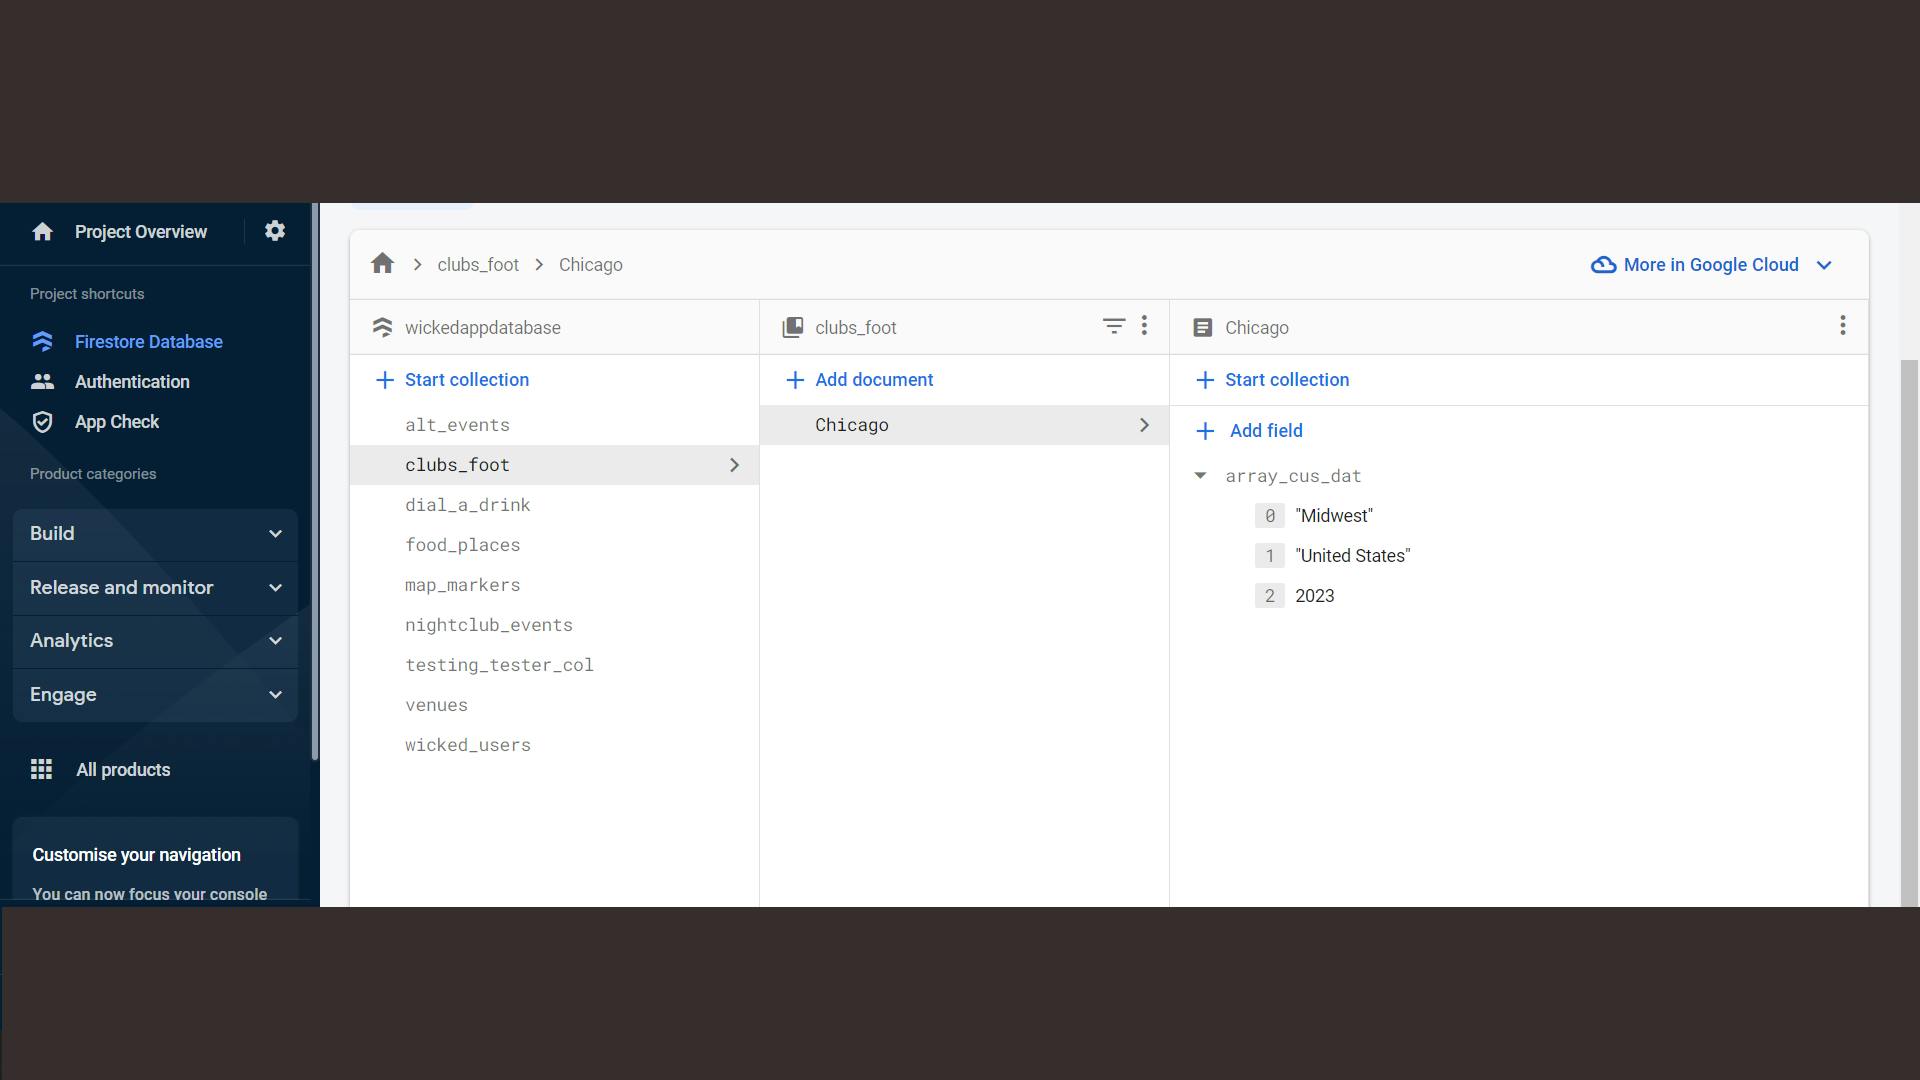Open More in Google Cloud dropdown

[1712, 265]
